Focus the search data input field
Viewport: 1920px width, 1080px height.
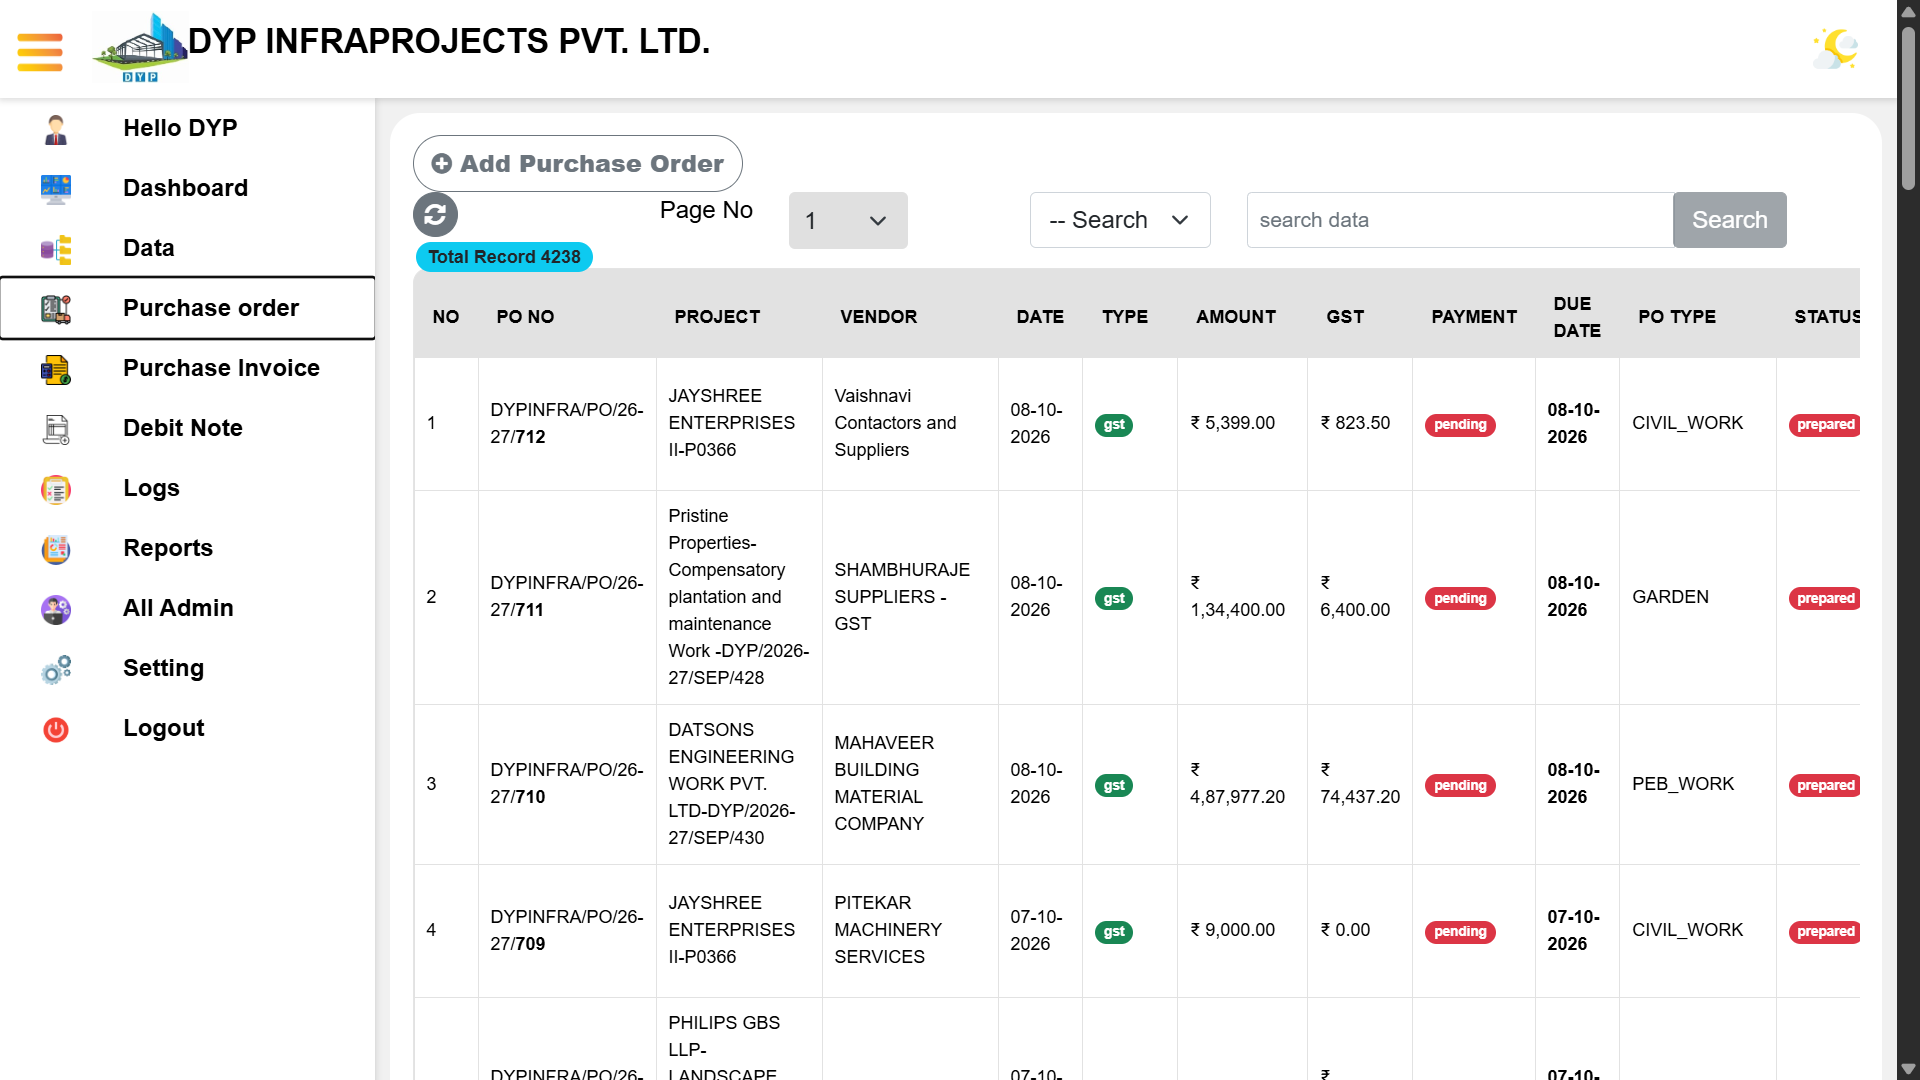point(1459,220)
